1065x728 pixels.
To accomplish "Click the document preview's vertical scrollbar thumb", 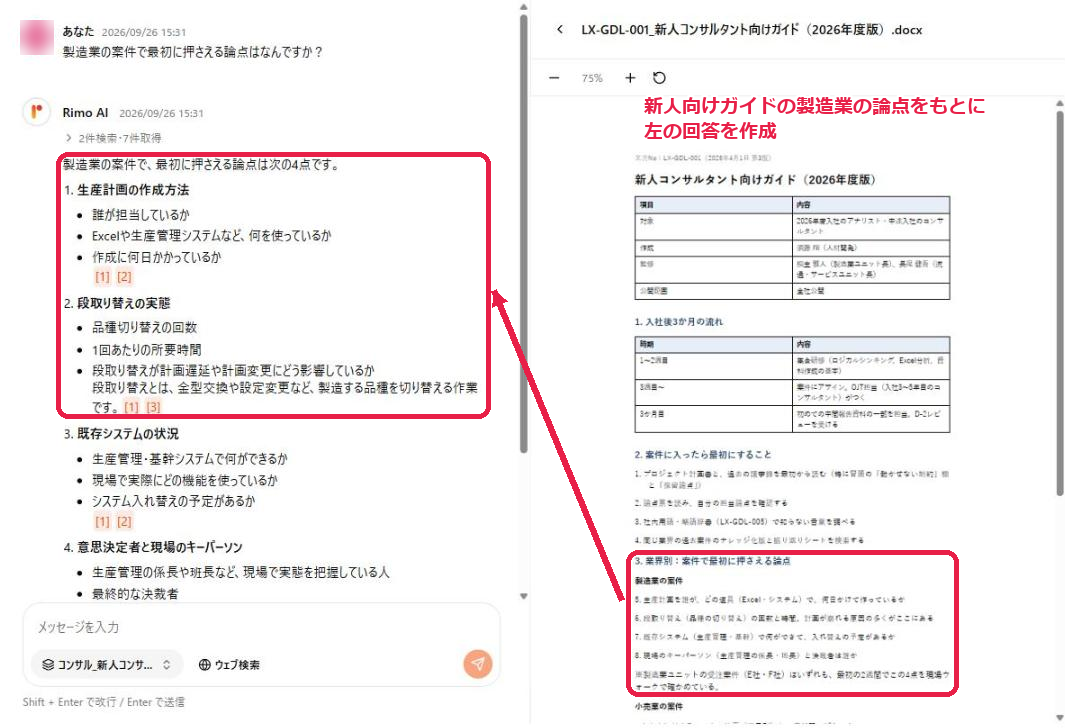I will (1060, 302).
